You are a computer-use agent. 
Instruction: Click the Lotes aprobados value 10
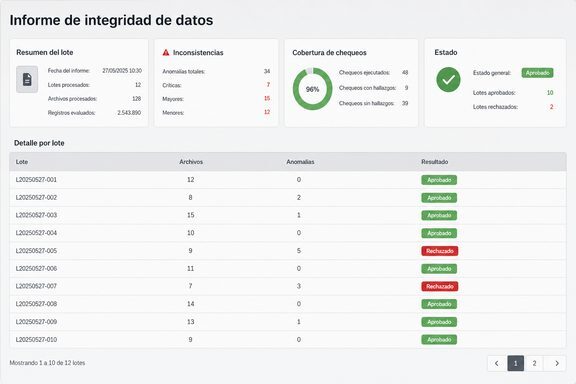pos(550,93)
